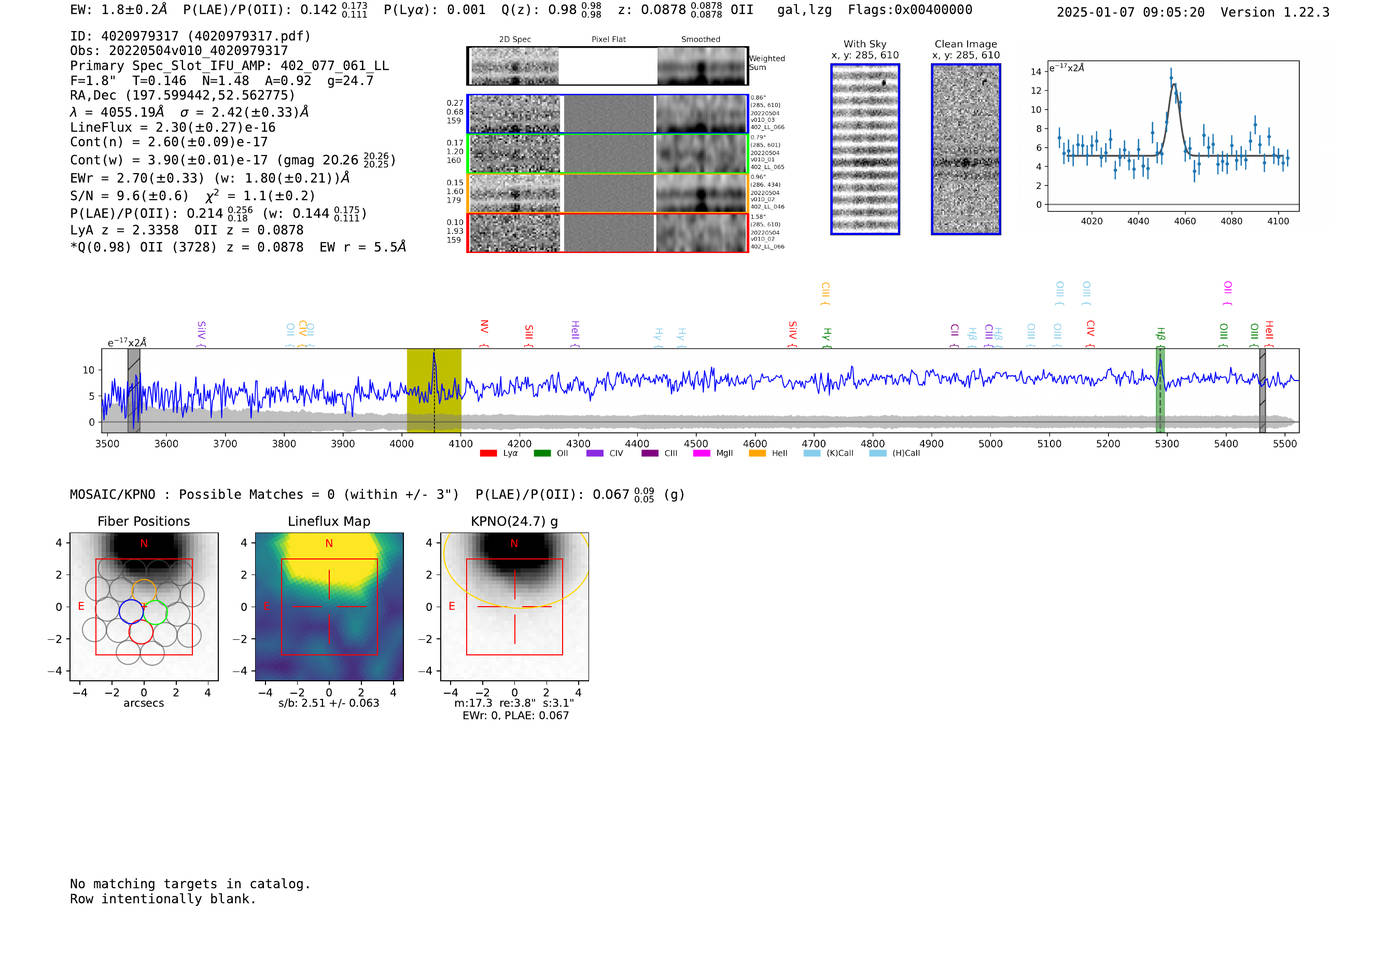Open the Fiber Positions plot
The width and height of the screenshot is (1400, 953).
tap(143, 606)
